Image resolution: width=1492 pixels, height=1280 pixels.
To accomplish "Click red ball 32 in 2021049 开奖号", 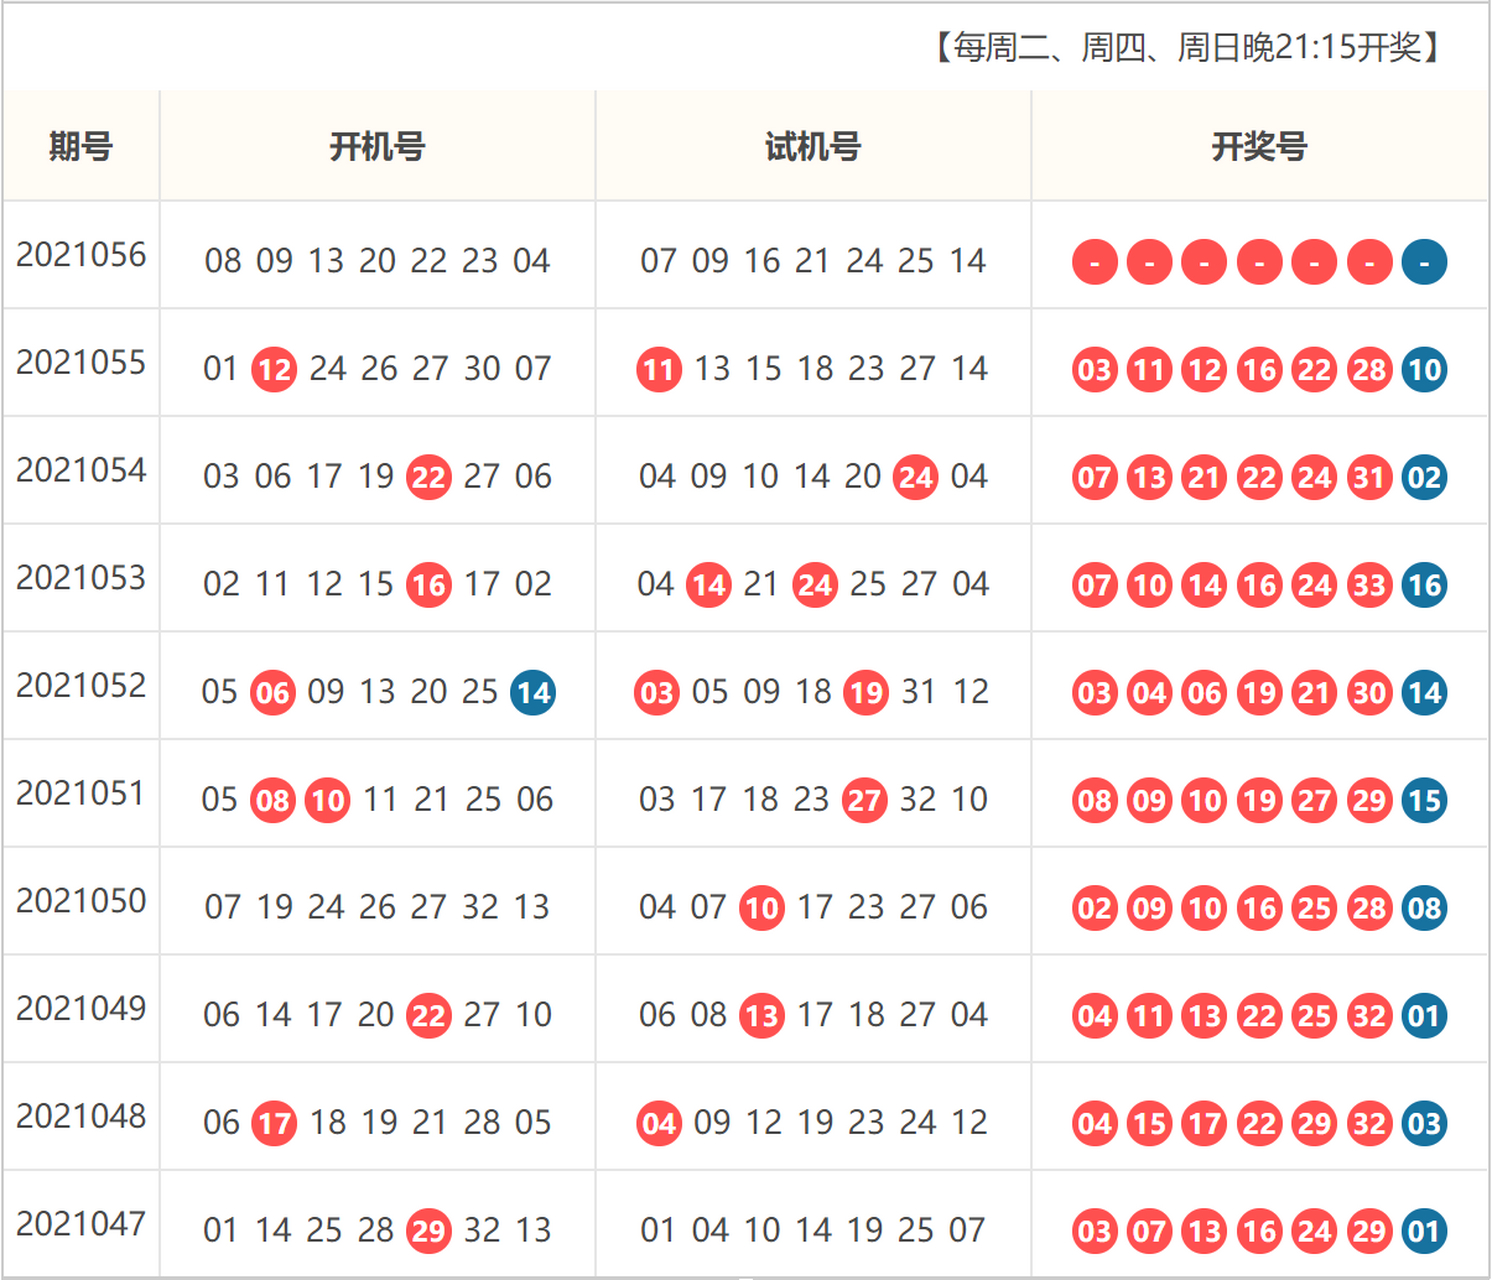I will tap(1369, 1016).
